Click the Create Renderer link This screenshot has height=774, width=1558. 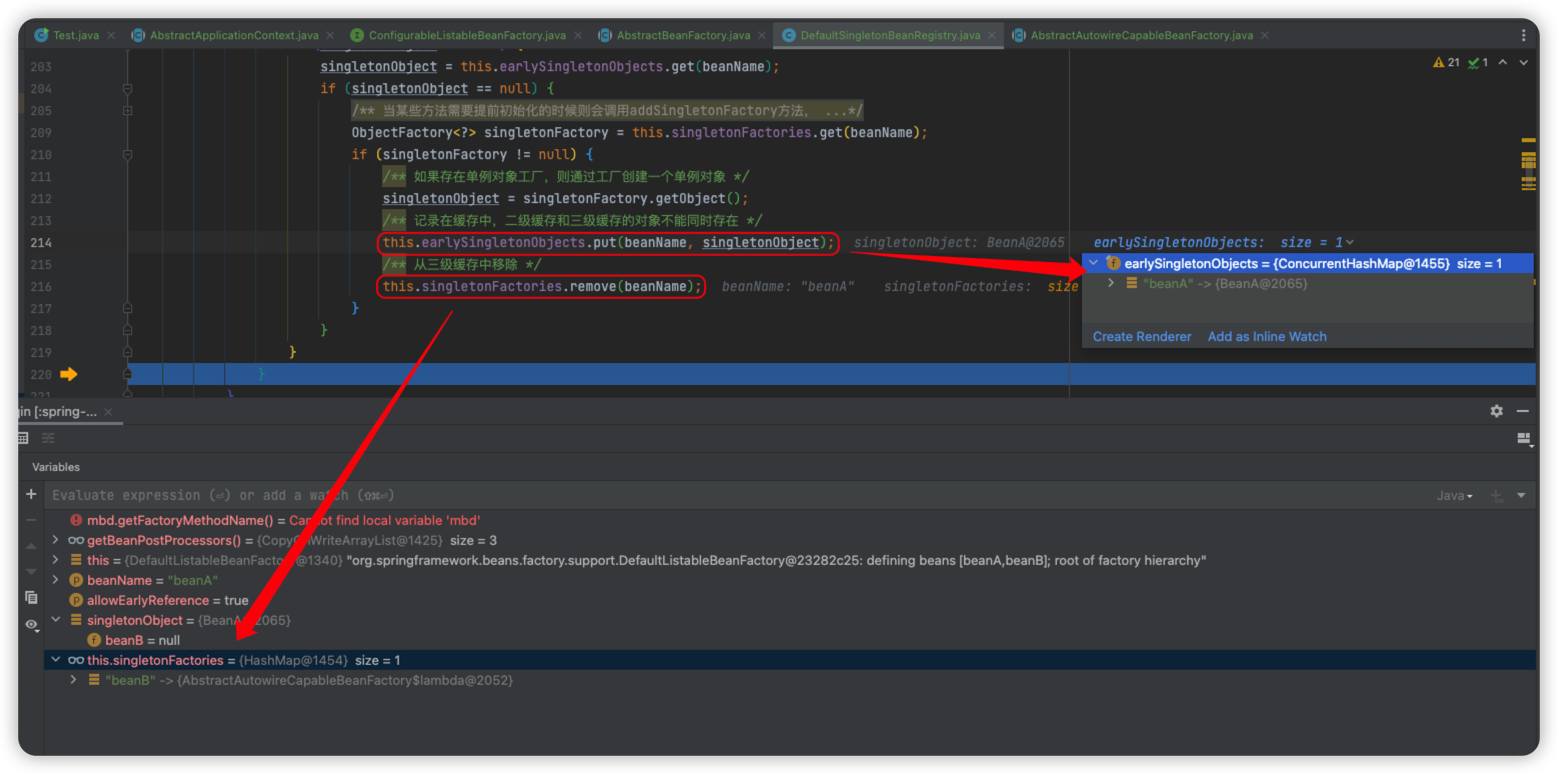pyautogui.click(x=1142, y=336)
